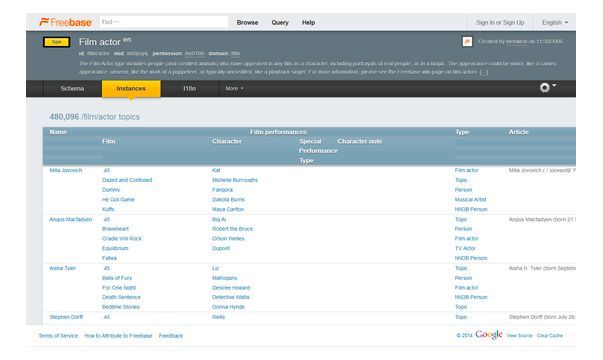The width and height of the screenshot is (603, 360).
Task: Click Sign In or Sign Up
Action: pyautogui.click(x=500, y=23)
